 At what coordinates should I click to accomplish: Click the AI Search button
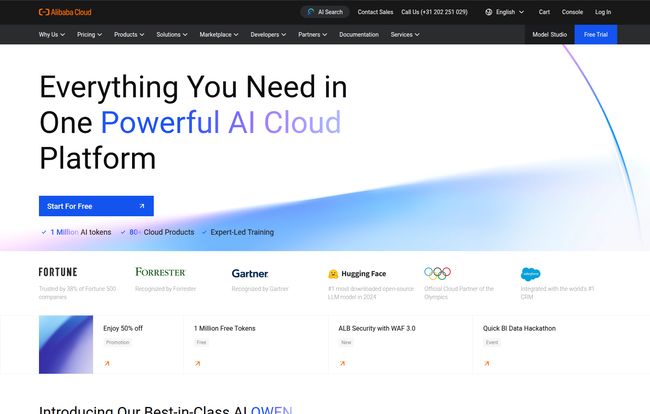[325, 12]
